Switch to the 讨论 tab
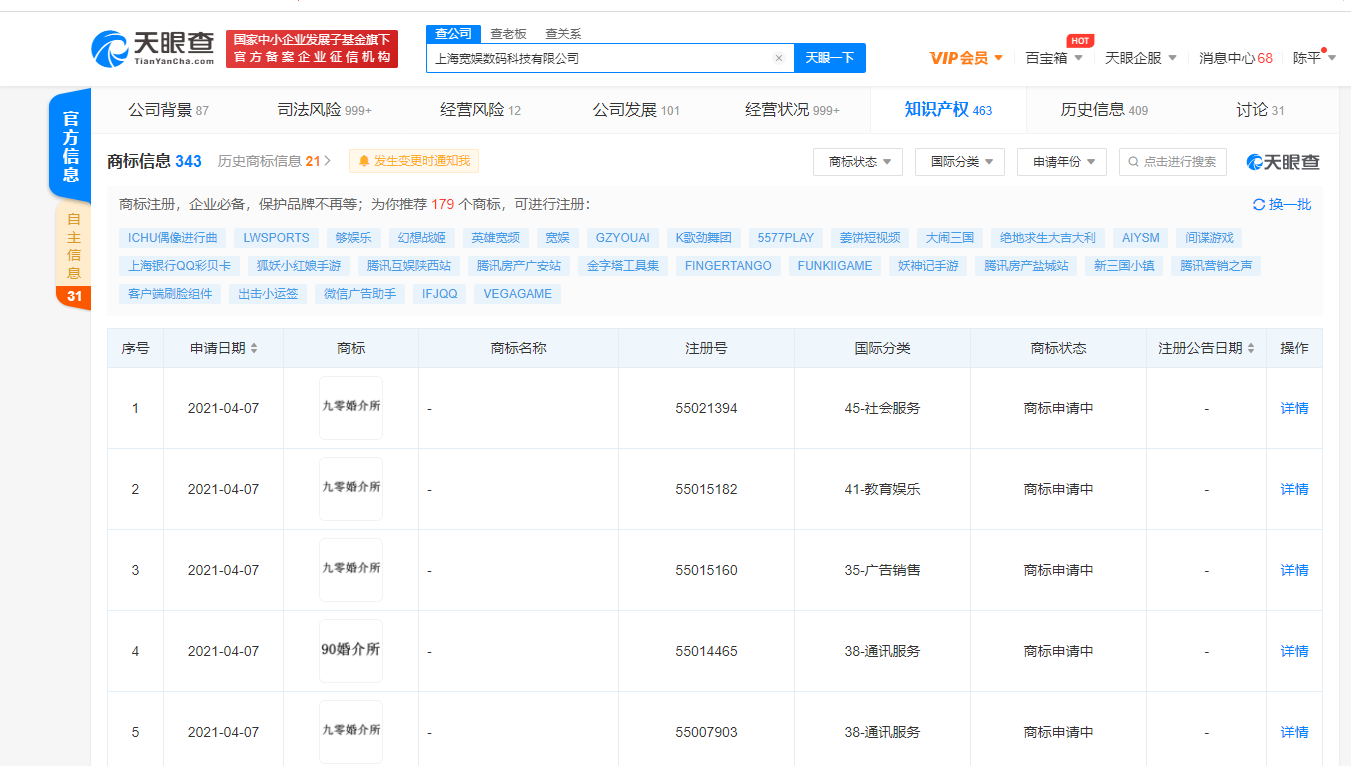 1260,110
